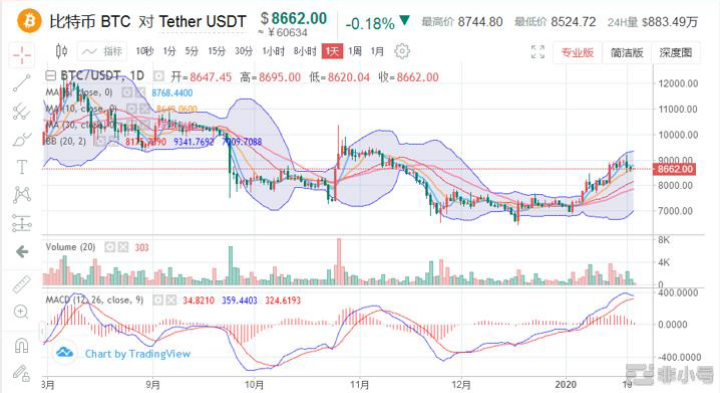Click the 10000.00 price axis label
Viewport: 720px width, 393px height.
[678, 135]
